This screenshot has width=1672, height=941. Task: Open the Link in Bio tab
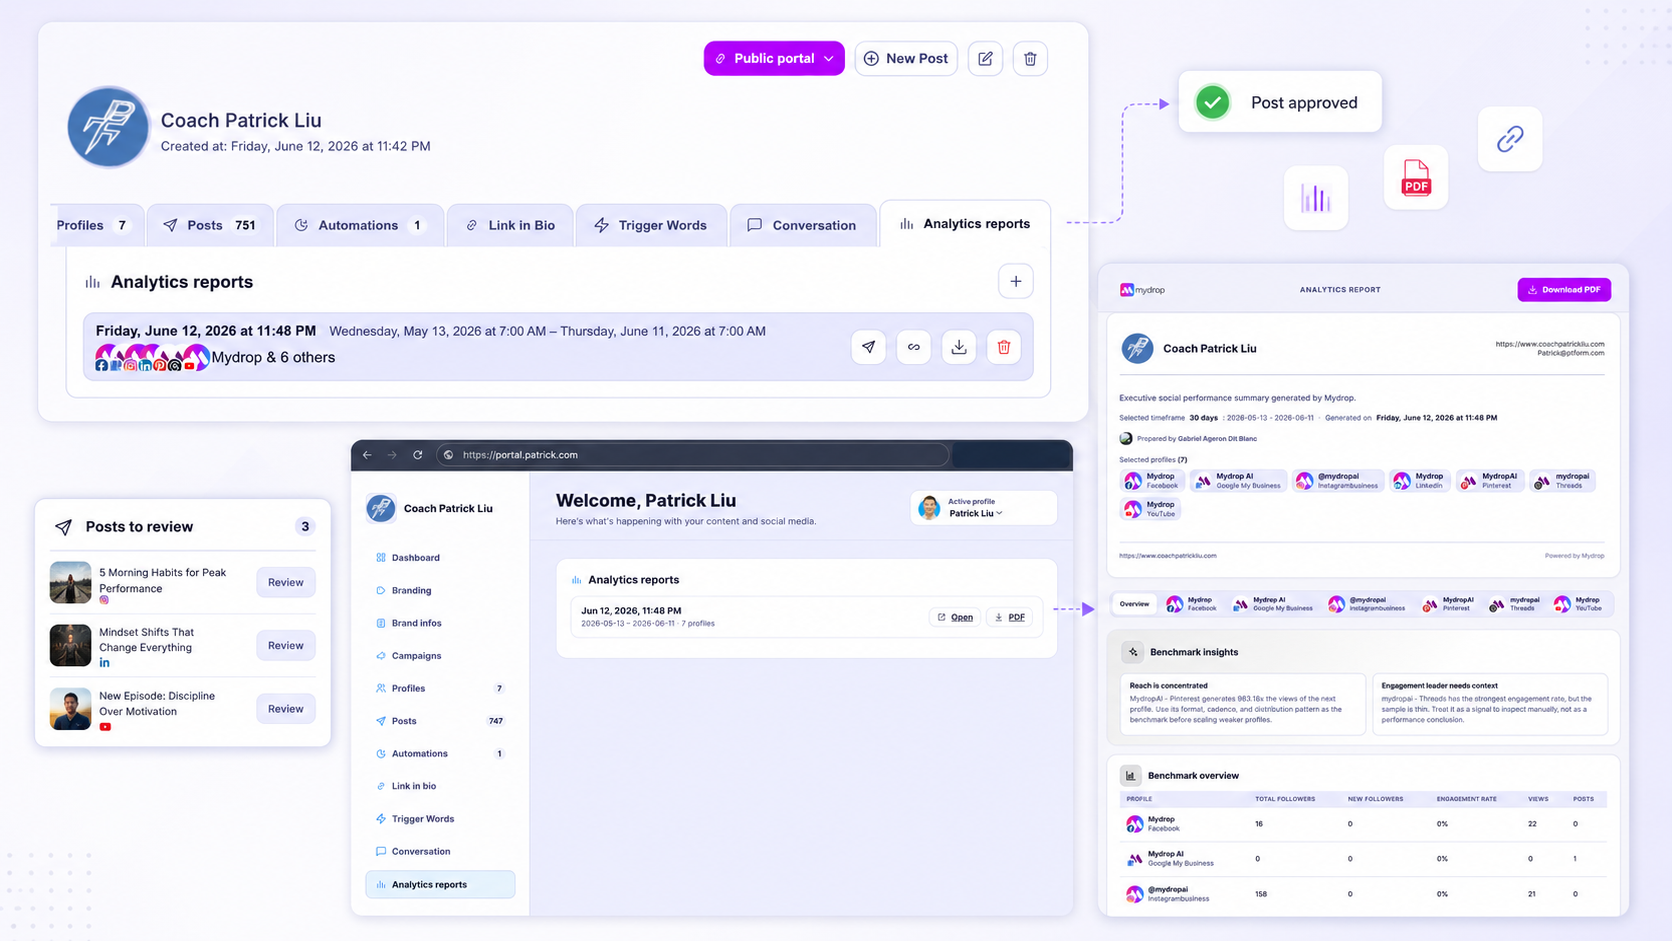pyautogui.click(x=510, y=225)
